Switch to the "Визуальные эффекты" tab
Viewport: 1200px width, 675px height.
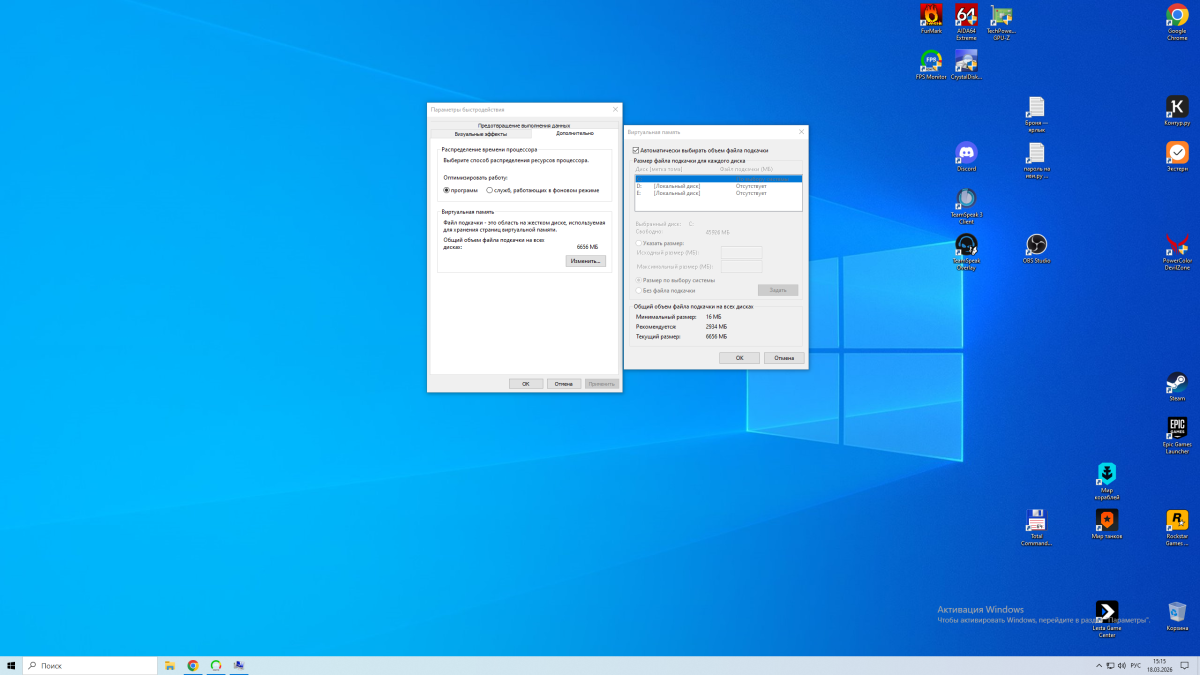pyautogui.click(x=480, y=133)
